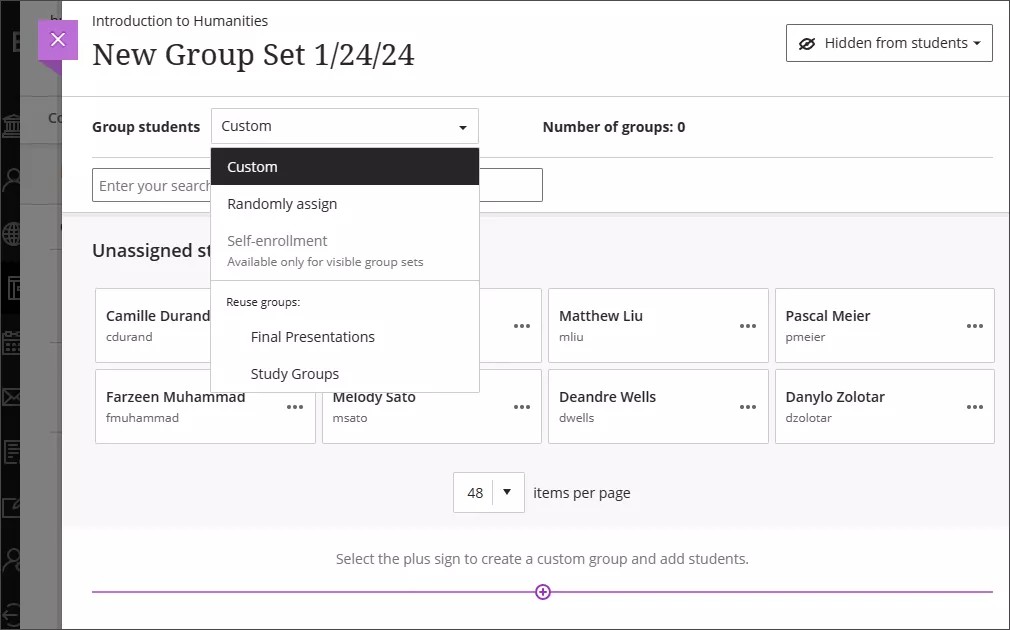Open the calendar icon in the sidebar
1010x630 pixels.
point(12,342)
